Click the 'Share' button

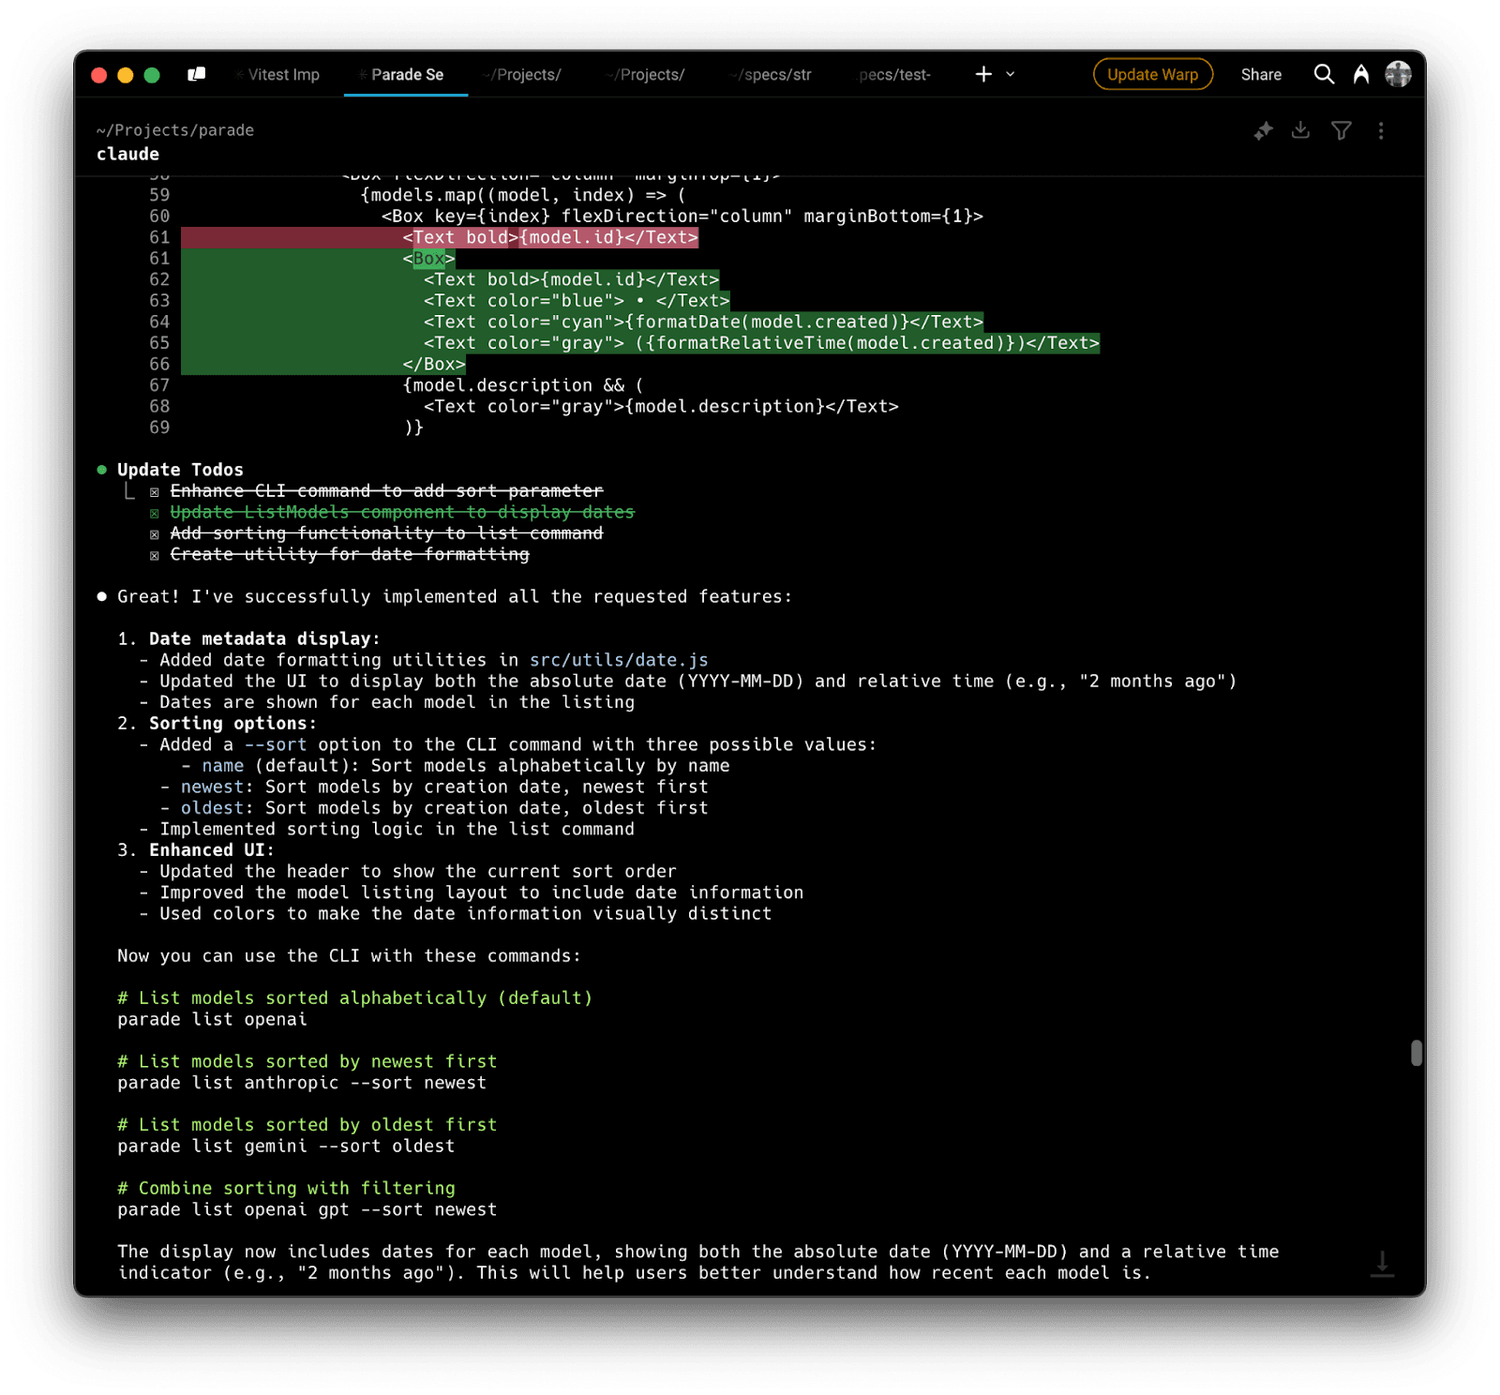coord(1260,74)
